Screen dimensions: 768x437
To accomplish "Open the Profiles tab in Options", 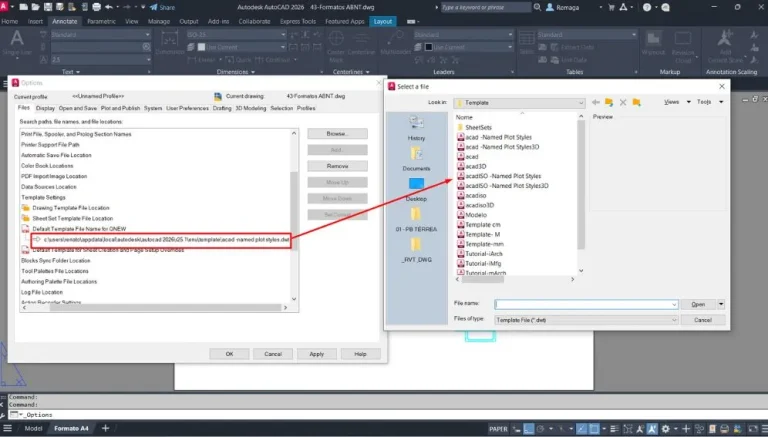I will click(306, 108).
